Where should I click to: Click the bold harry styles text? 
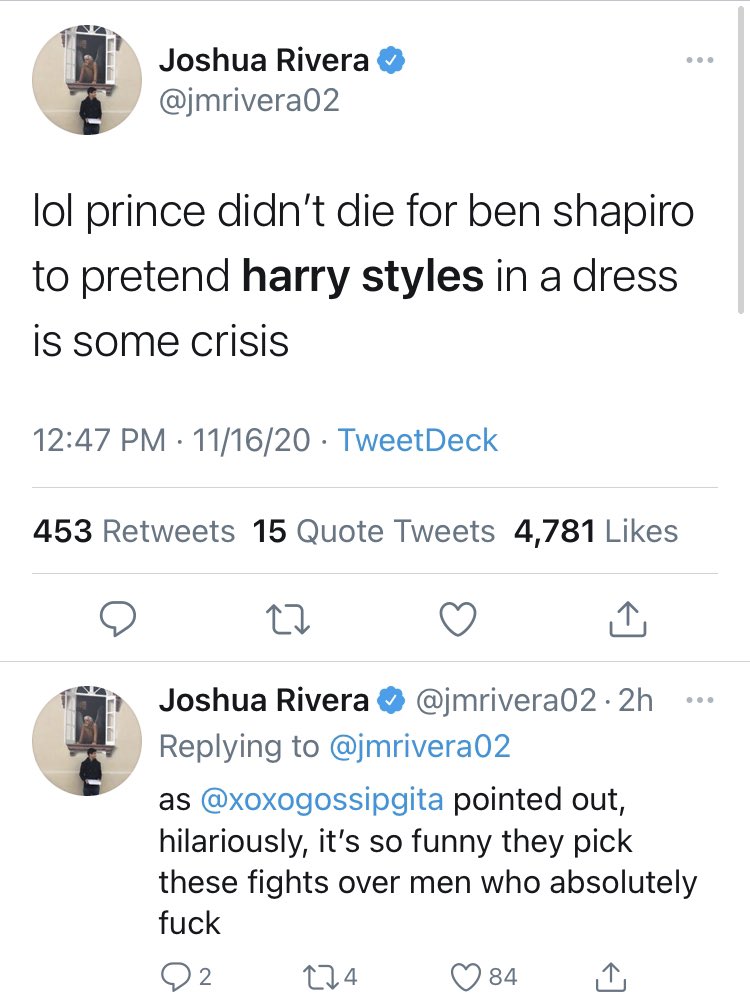point(361,277)
